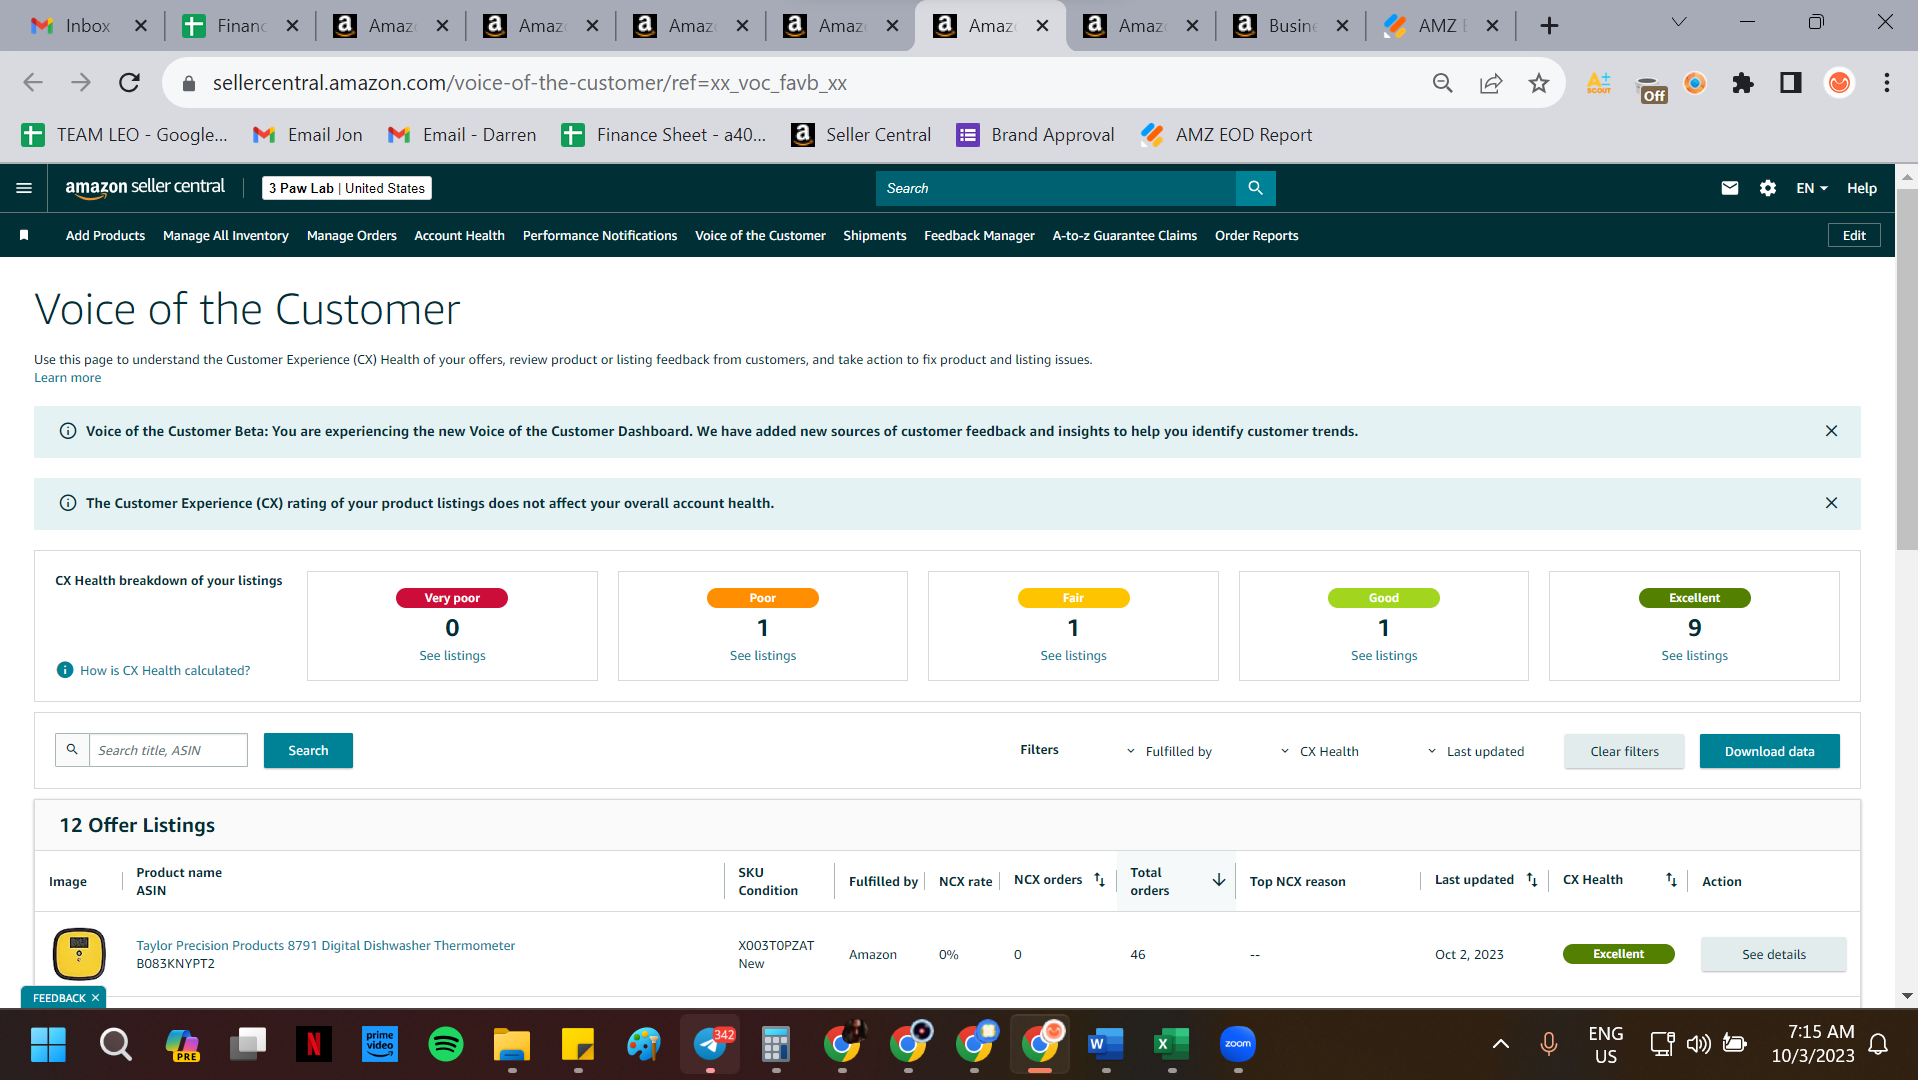
Task: Click the browser address bar URL
Action: [529, 83]
